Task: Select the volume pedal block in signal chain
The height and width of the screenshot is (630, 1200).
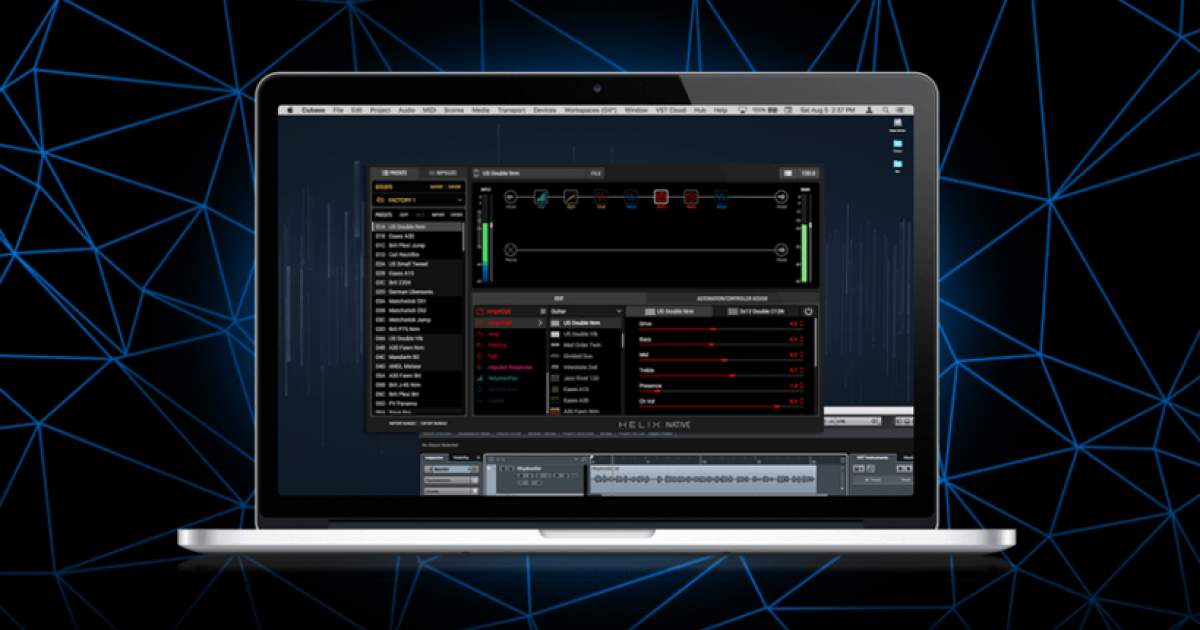Action: click(540, 197)
